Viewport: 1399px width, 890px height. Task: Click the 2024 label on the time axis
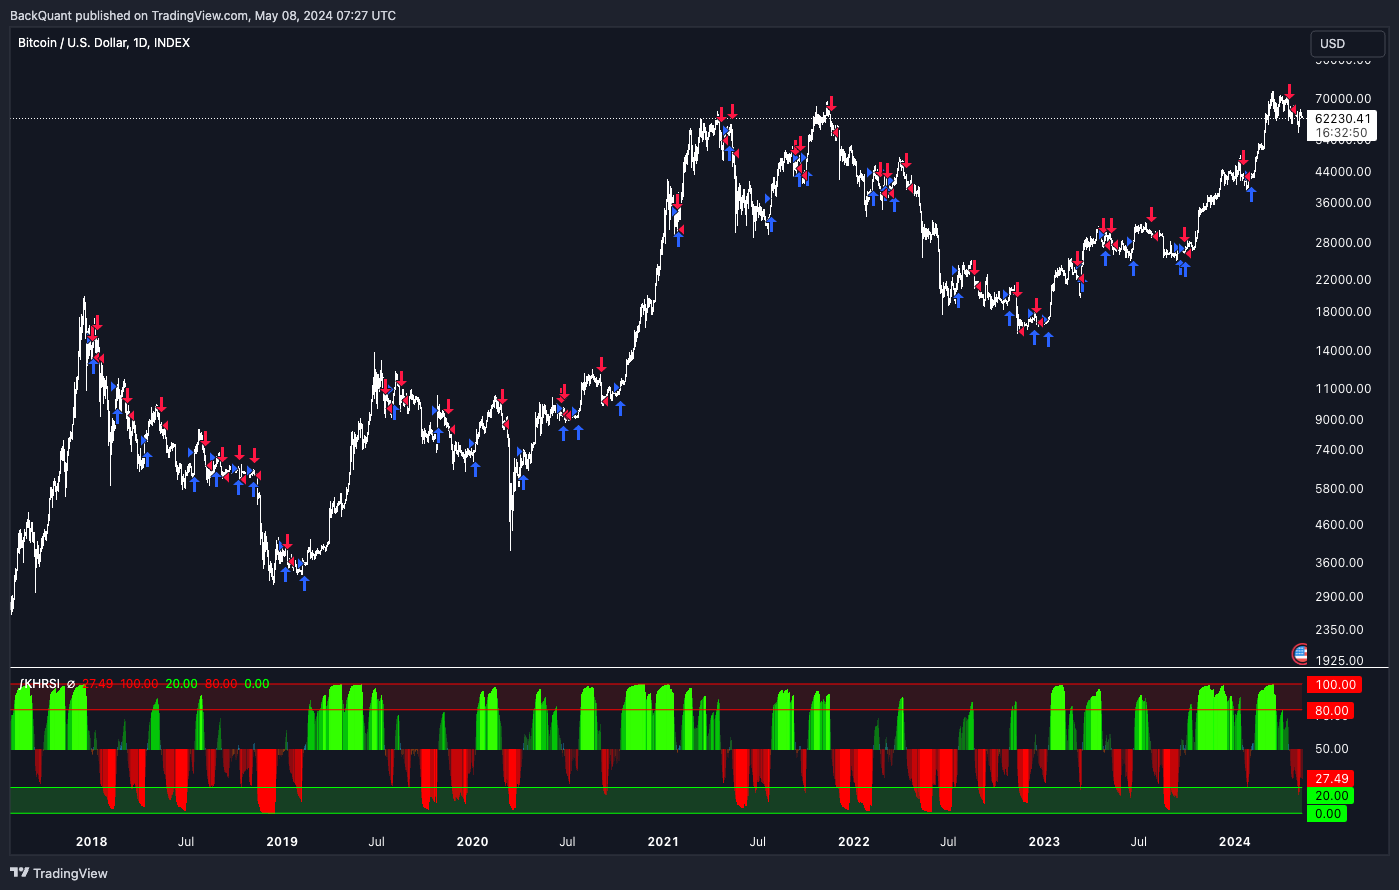[1235, 842]
